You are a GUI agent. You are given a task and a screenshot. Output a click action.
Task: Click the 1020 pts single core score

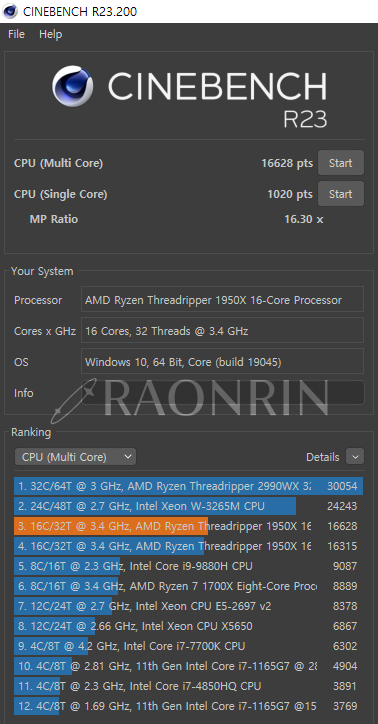(x=290, y=194)
